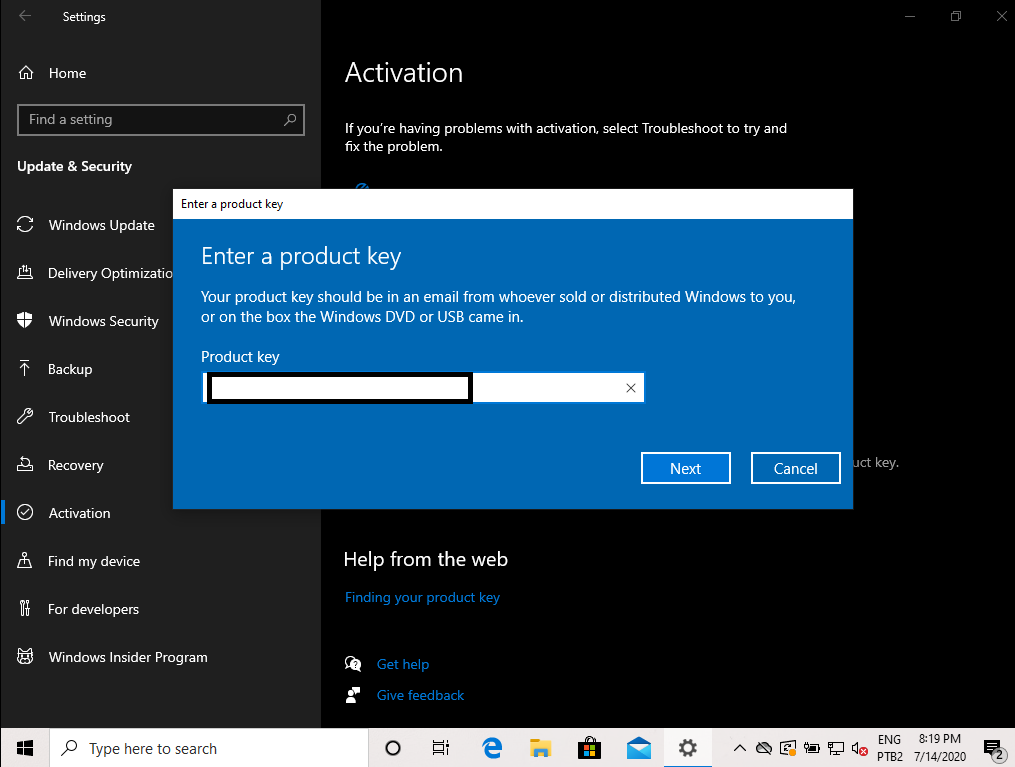Viewport: 1015px width, 767px height.
Task: Open Task View on taskbar
Action: pos(441,748)
